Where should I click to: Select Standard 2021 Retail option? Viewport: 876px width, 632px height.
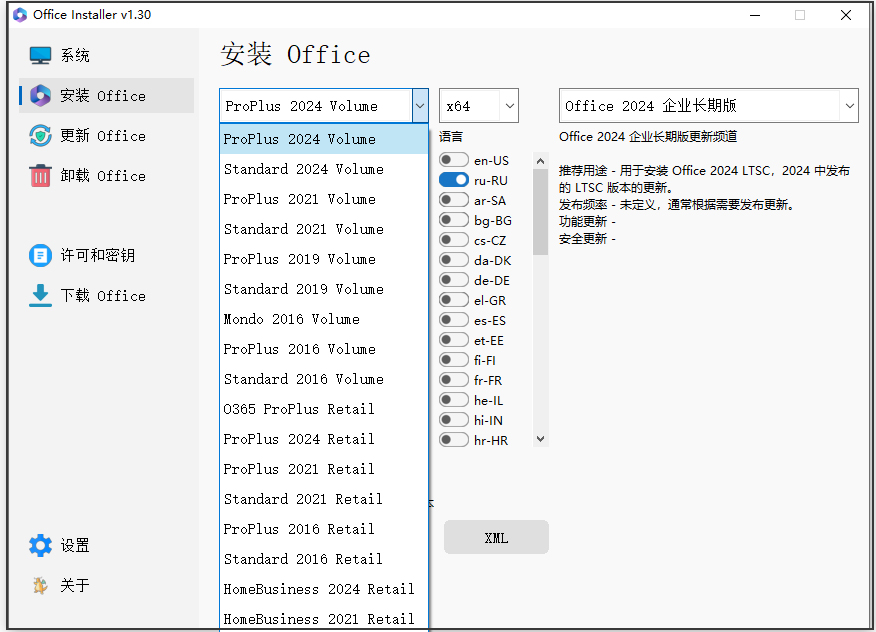coord(324,499)
